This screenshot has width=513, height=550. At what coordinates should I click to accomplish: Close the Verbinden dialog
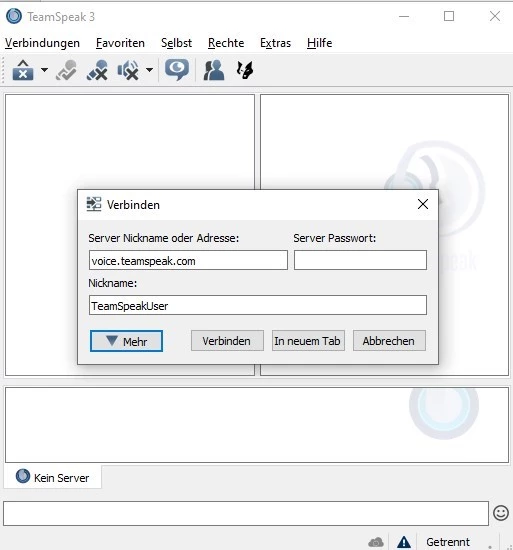(x=423, y=204)
